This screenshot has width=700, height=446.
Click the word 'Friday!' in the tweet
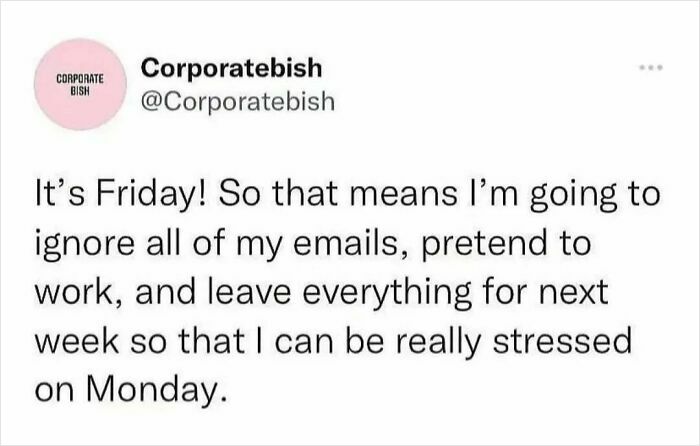pyautogui.click(x=150, y=196)
